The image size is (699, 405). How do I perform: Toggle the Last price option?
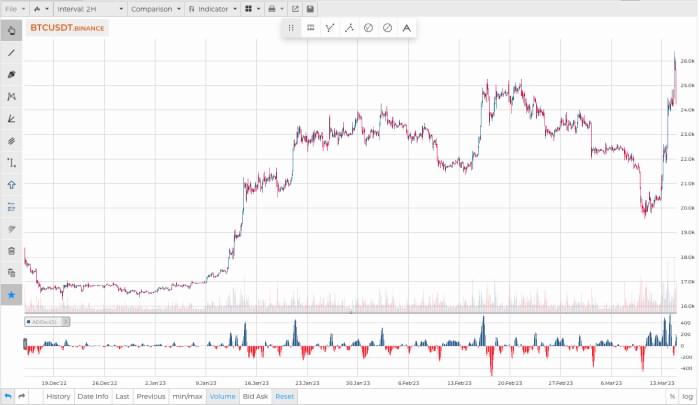point(122,397)
